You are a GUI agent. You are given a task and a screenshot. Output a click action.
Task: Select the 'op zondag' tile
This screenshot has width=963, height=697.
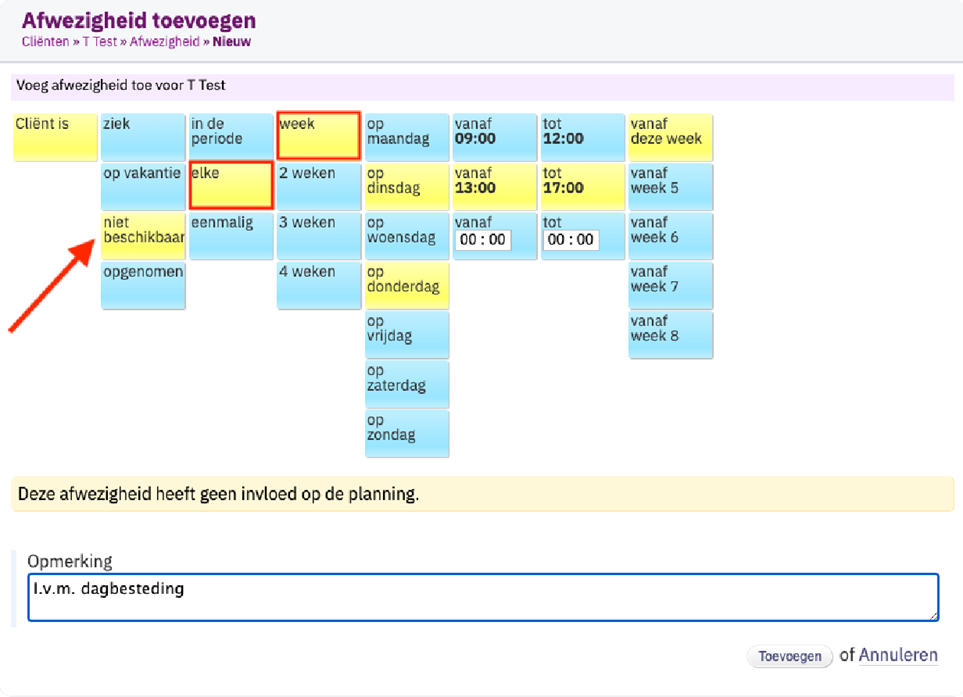click(x=407, y=434)
